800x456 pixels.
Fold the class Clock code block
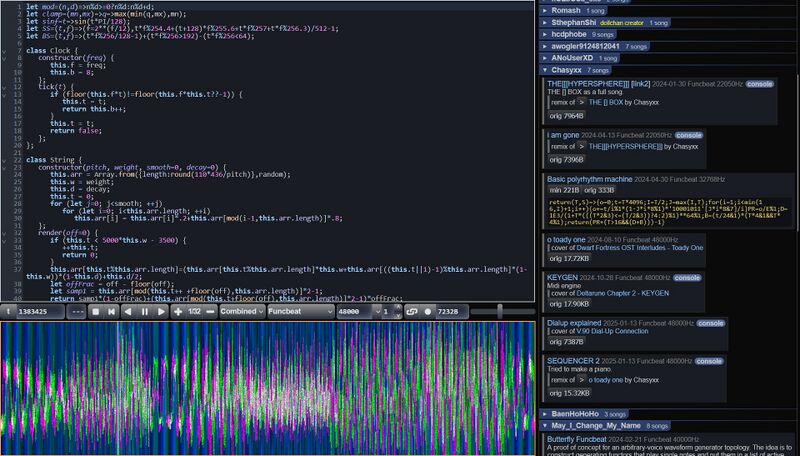[4, 50]
